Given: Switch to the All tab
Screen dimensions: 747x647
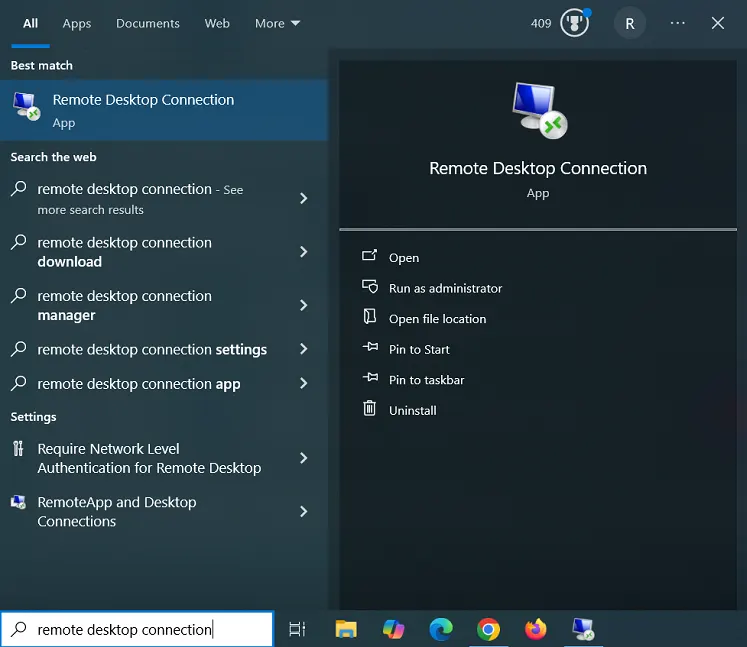Looking at the screenshot, I should coord(30,23).
